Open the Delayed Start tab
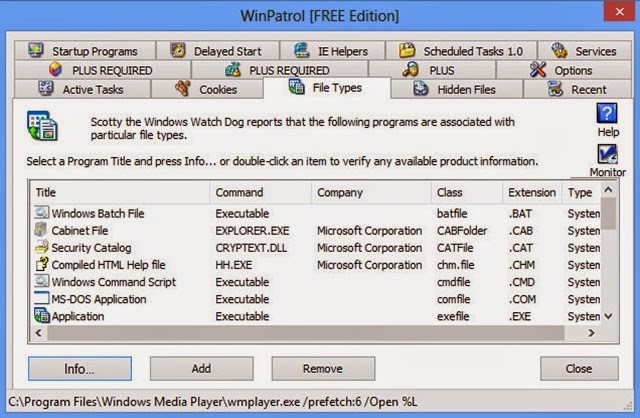Viewport: 640px width, 418px height. pos(218,51)
